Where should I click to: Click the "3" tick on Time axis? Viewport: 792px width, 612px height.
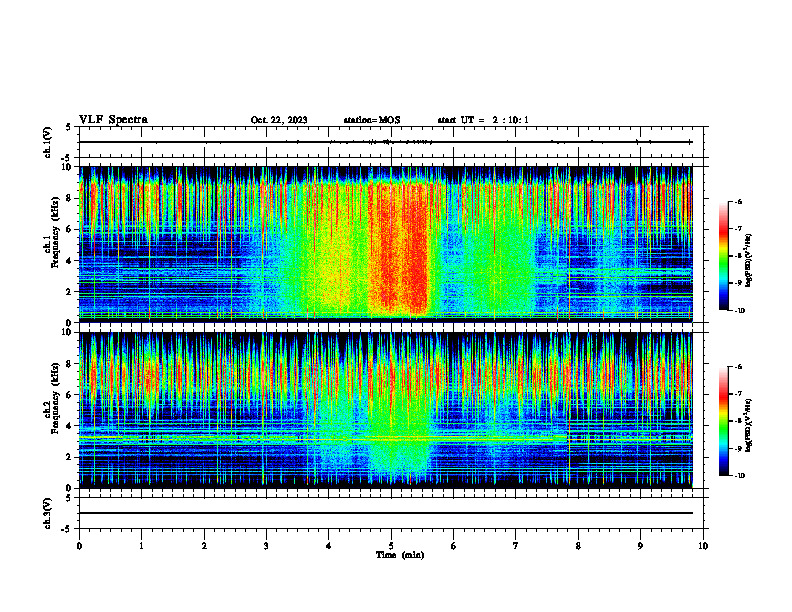click(266, 546)
